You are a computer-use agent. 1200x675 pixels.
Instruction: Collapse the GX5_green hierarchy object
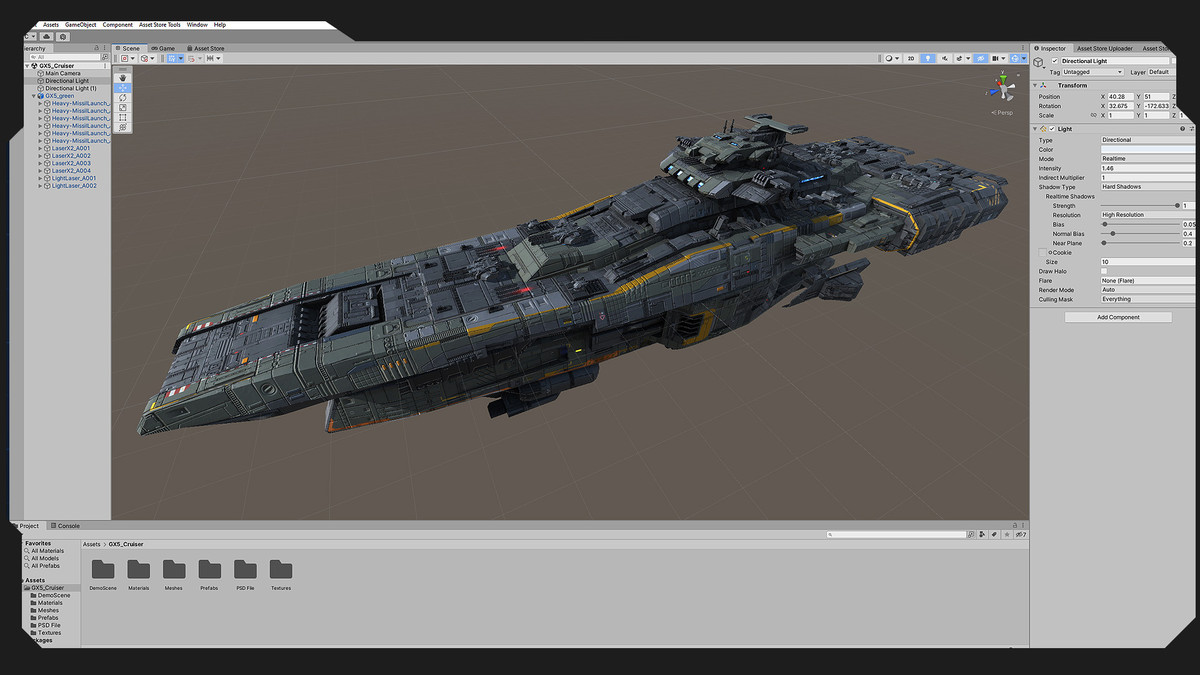tap(34, 96)
